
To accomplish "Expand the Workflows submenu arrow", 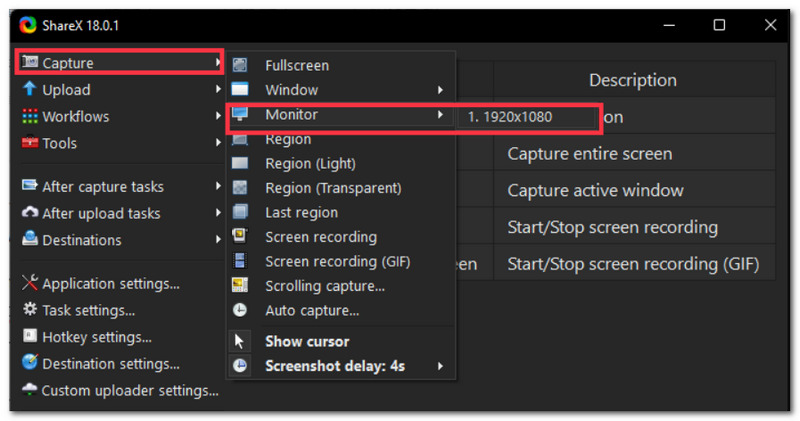I will (x=218, y=116).
